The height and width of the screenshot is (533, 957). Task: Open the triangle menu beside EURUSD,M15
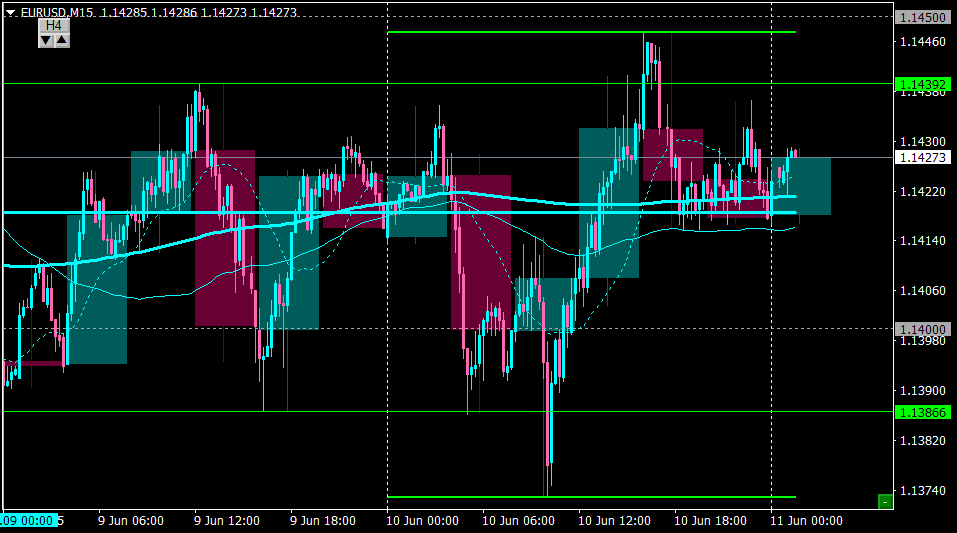pyautogui.click(x=10, y=12)
